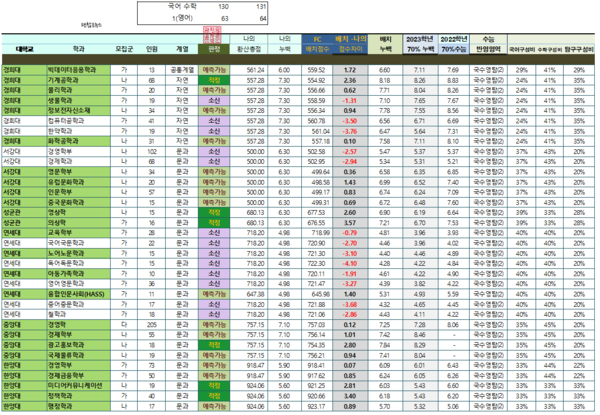Click the 대학교 column header
Viewport: 600px width, 415px height.
[x=24, y=49]
